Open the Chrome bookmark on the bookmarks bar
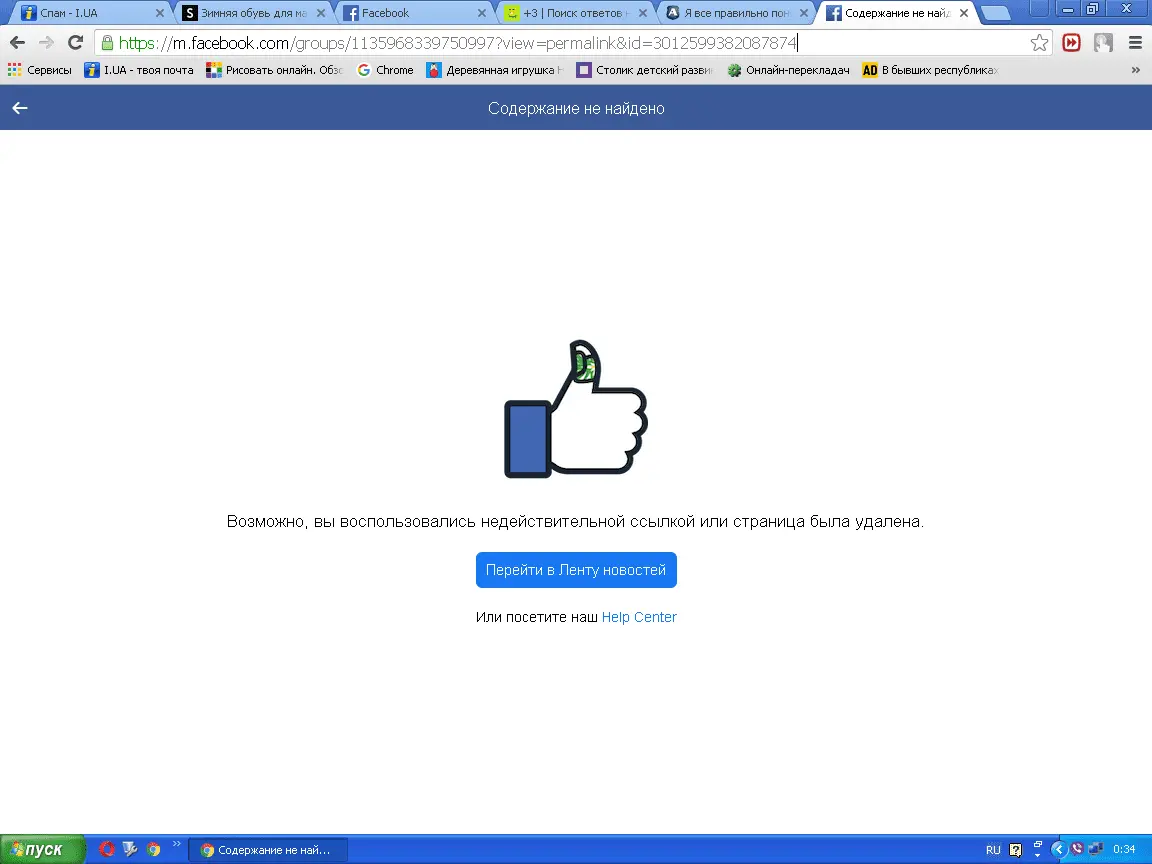1152x864 pixels. point(385,70)
